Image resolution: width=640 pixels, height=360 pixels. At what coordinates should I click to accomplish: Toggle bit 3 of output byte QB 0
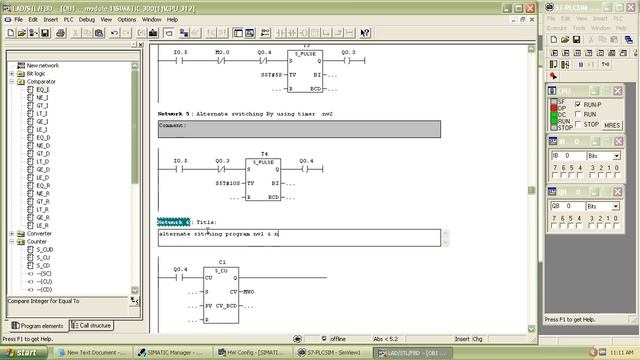click(591, 225)
